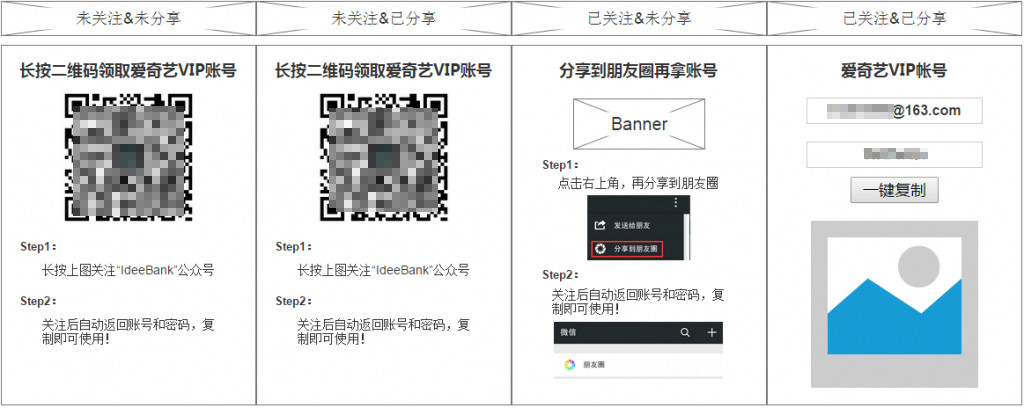Open the 已关注&已分享 tab header
Screen dimensions: 1024x408
tap(895, 18)
